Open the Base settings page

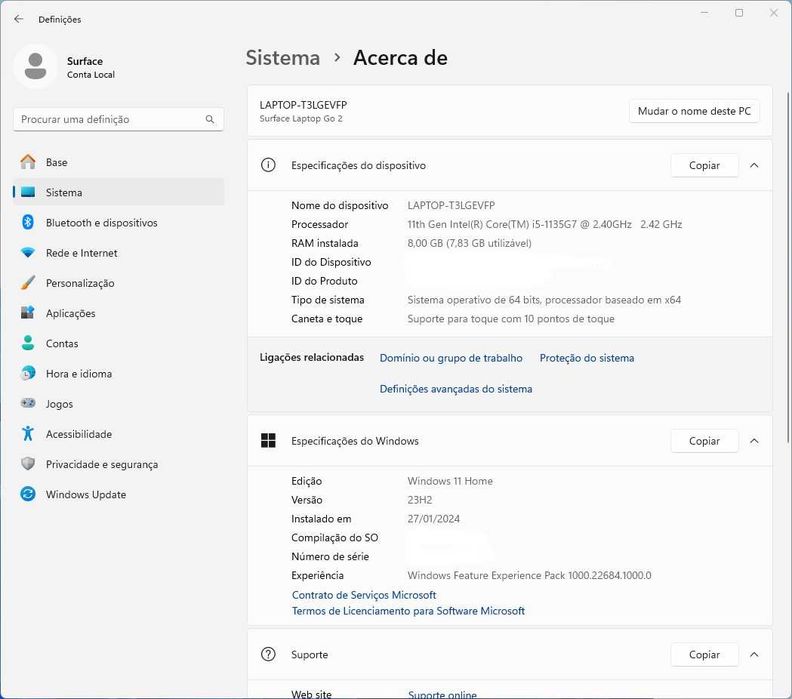(119, 162)
